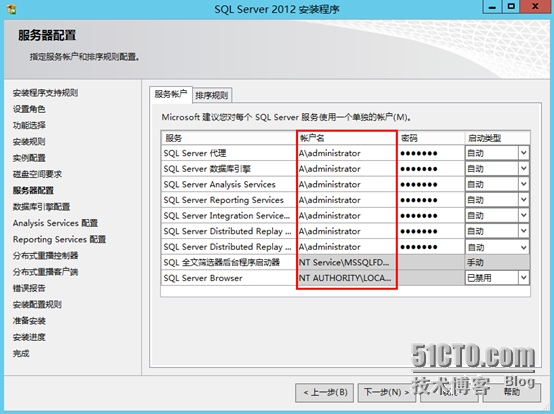Open startup type for SQL Server Integration Service
The width and height of the screenshot is (554, 414).
pyautogui.click(x=524, y=215)
